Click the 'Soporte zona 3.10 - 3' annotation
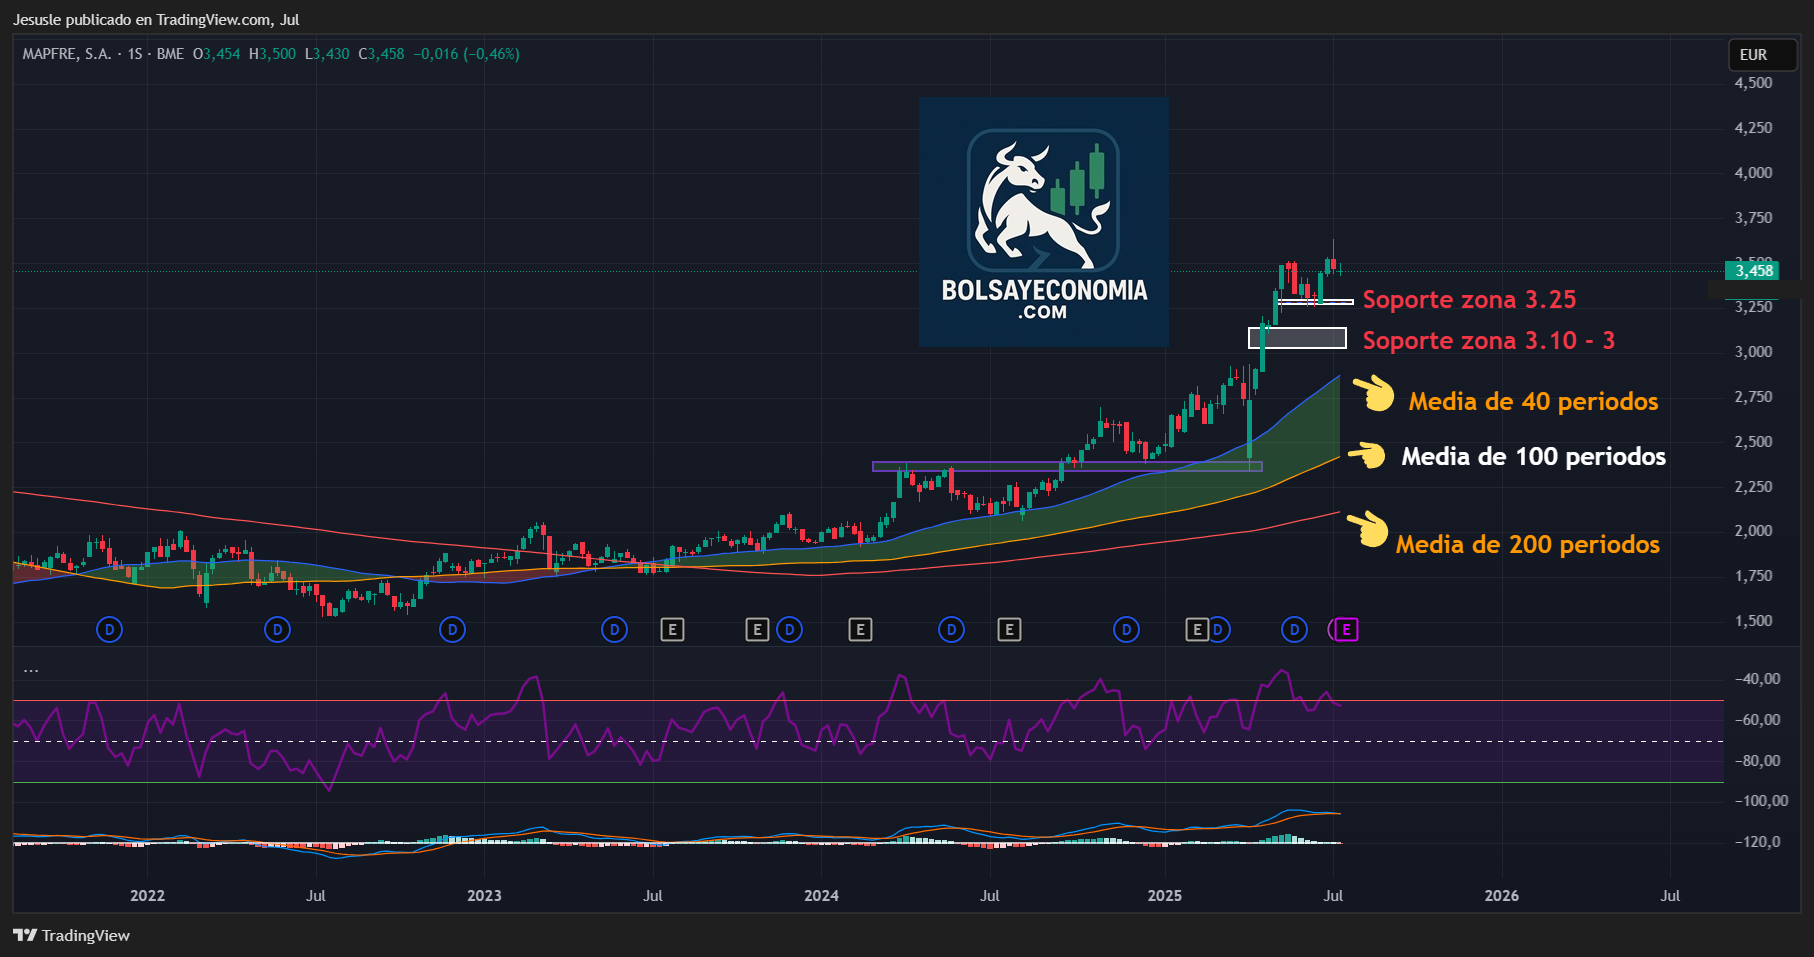Screen dimensions: 1814x957 [1488, 340]
